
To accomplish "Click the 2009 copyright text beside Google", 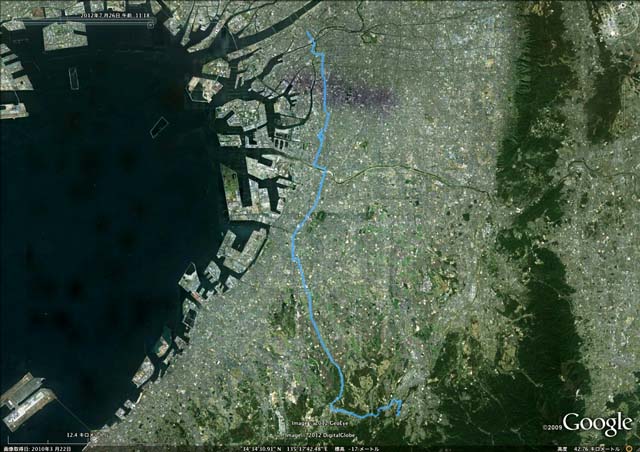I will pos(551,428).
